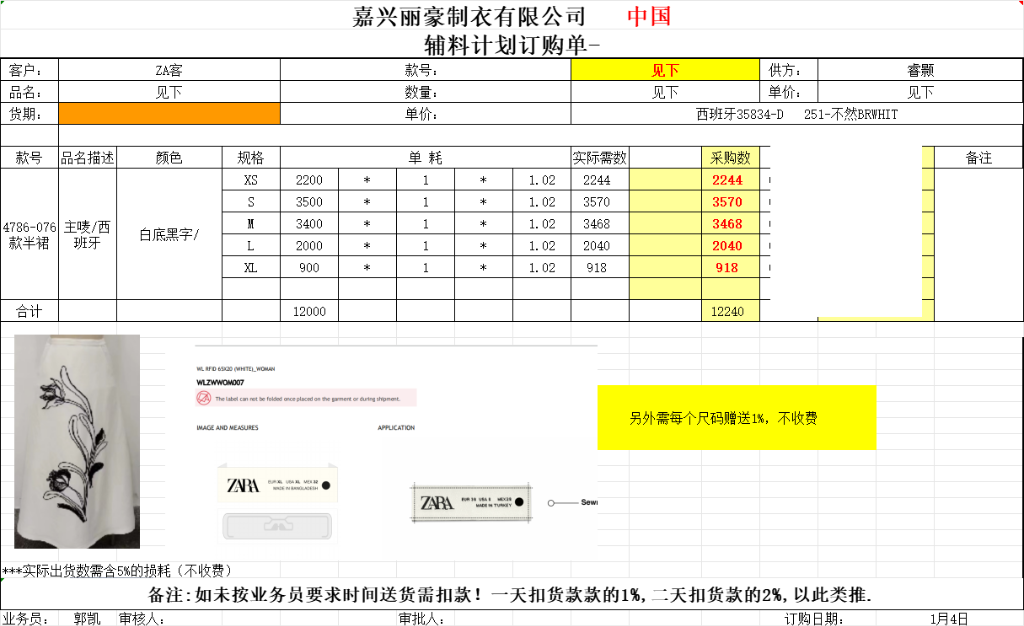The image size is (1024, 626).
Task: Select the ZARA label specification image
Action: click(395, 447)
